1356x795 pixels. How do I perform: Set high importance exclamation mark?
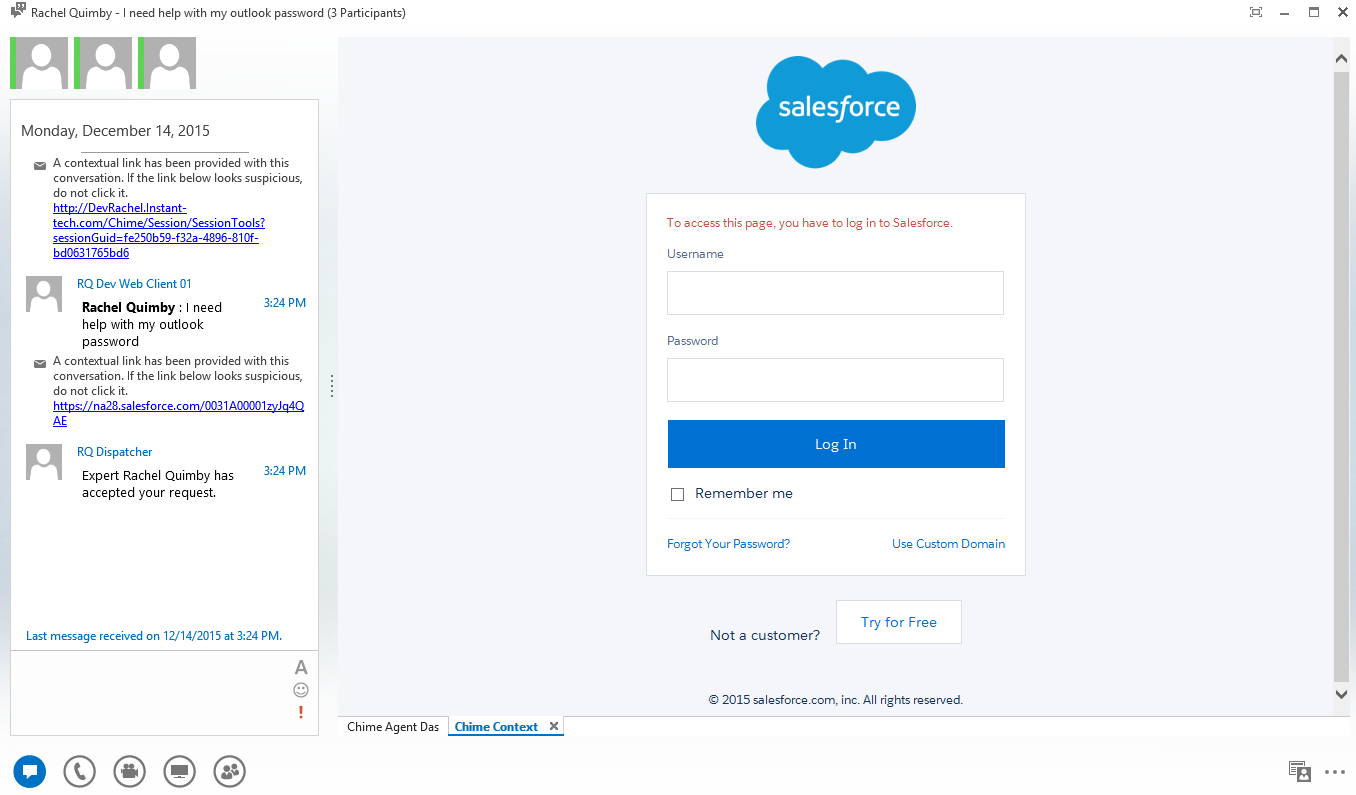(x=301, y=712)
